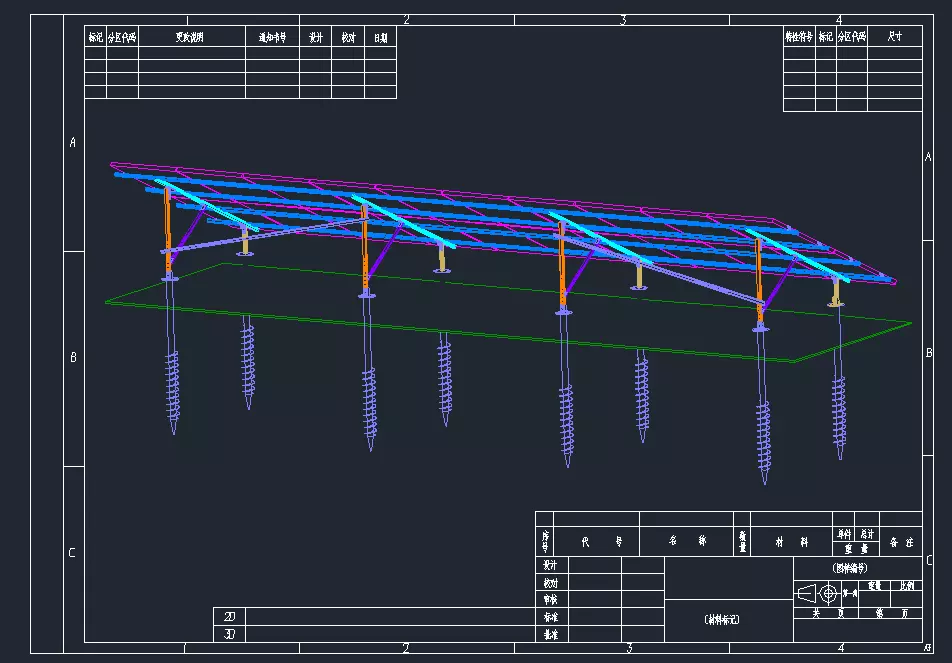Click the zone letter B on the left border
The width and height of the screenshot is (952, 663).
click(72, 357)
